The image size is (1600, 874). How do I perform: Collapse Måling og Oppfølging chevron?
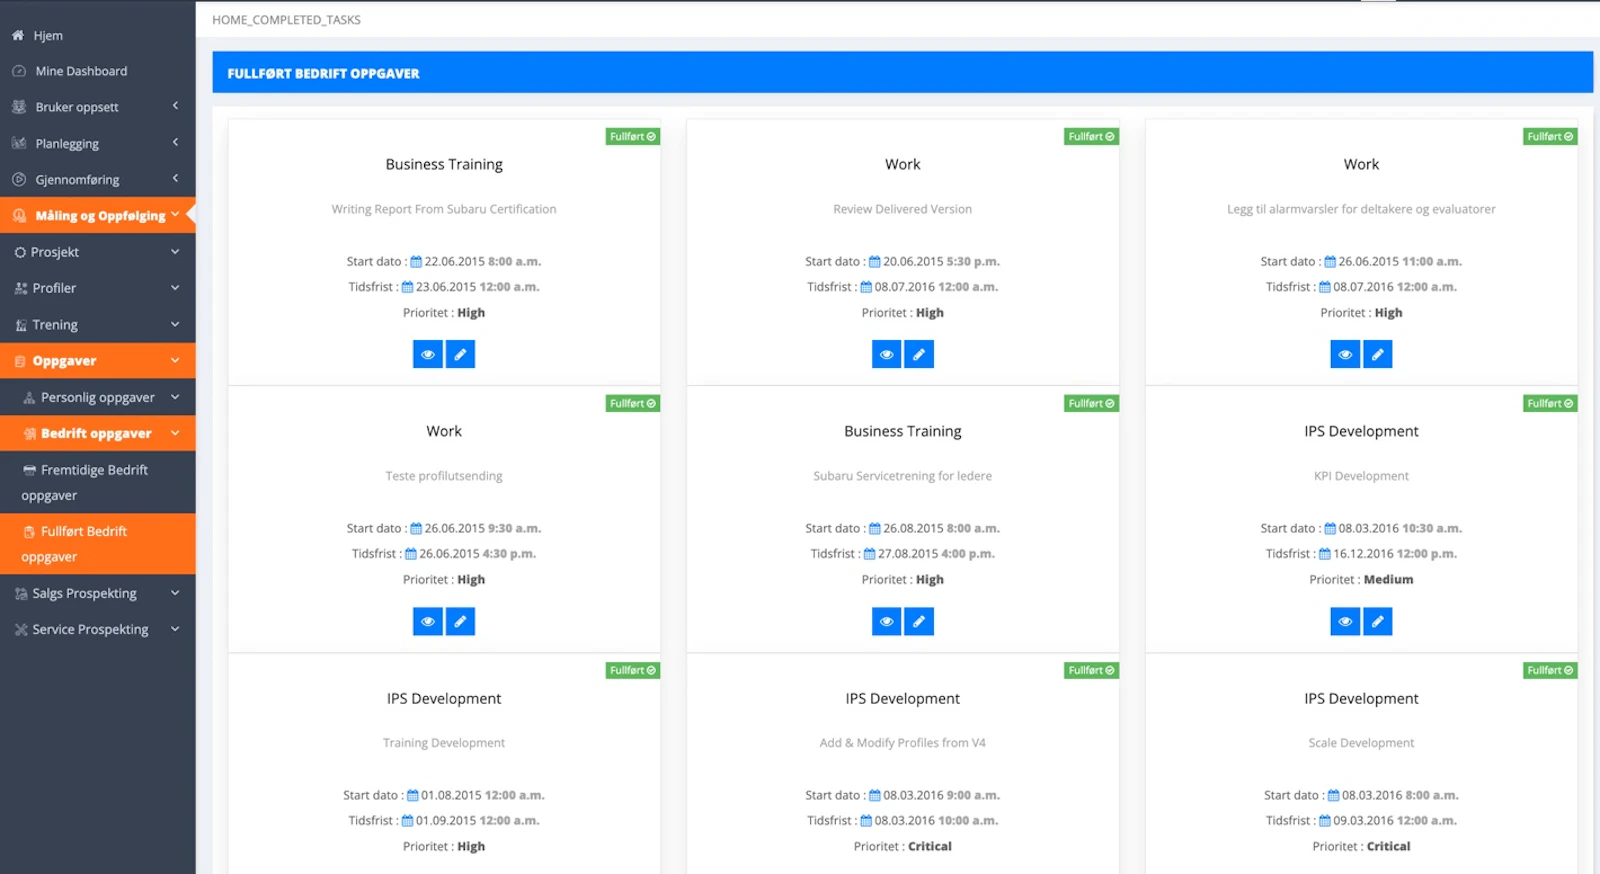tap(175, 214)
